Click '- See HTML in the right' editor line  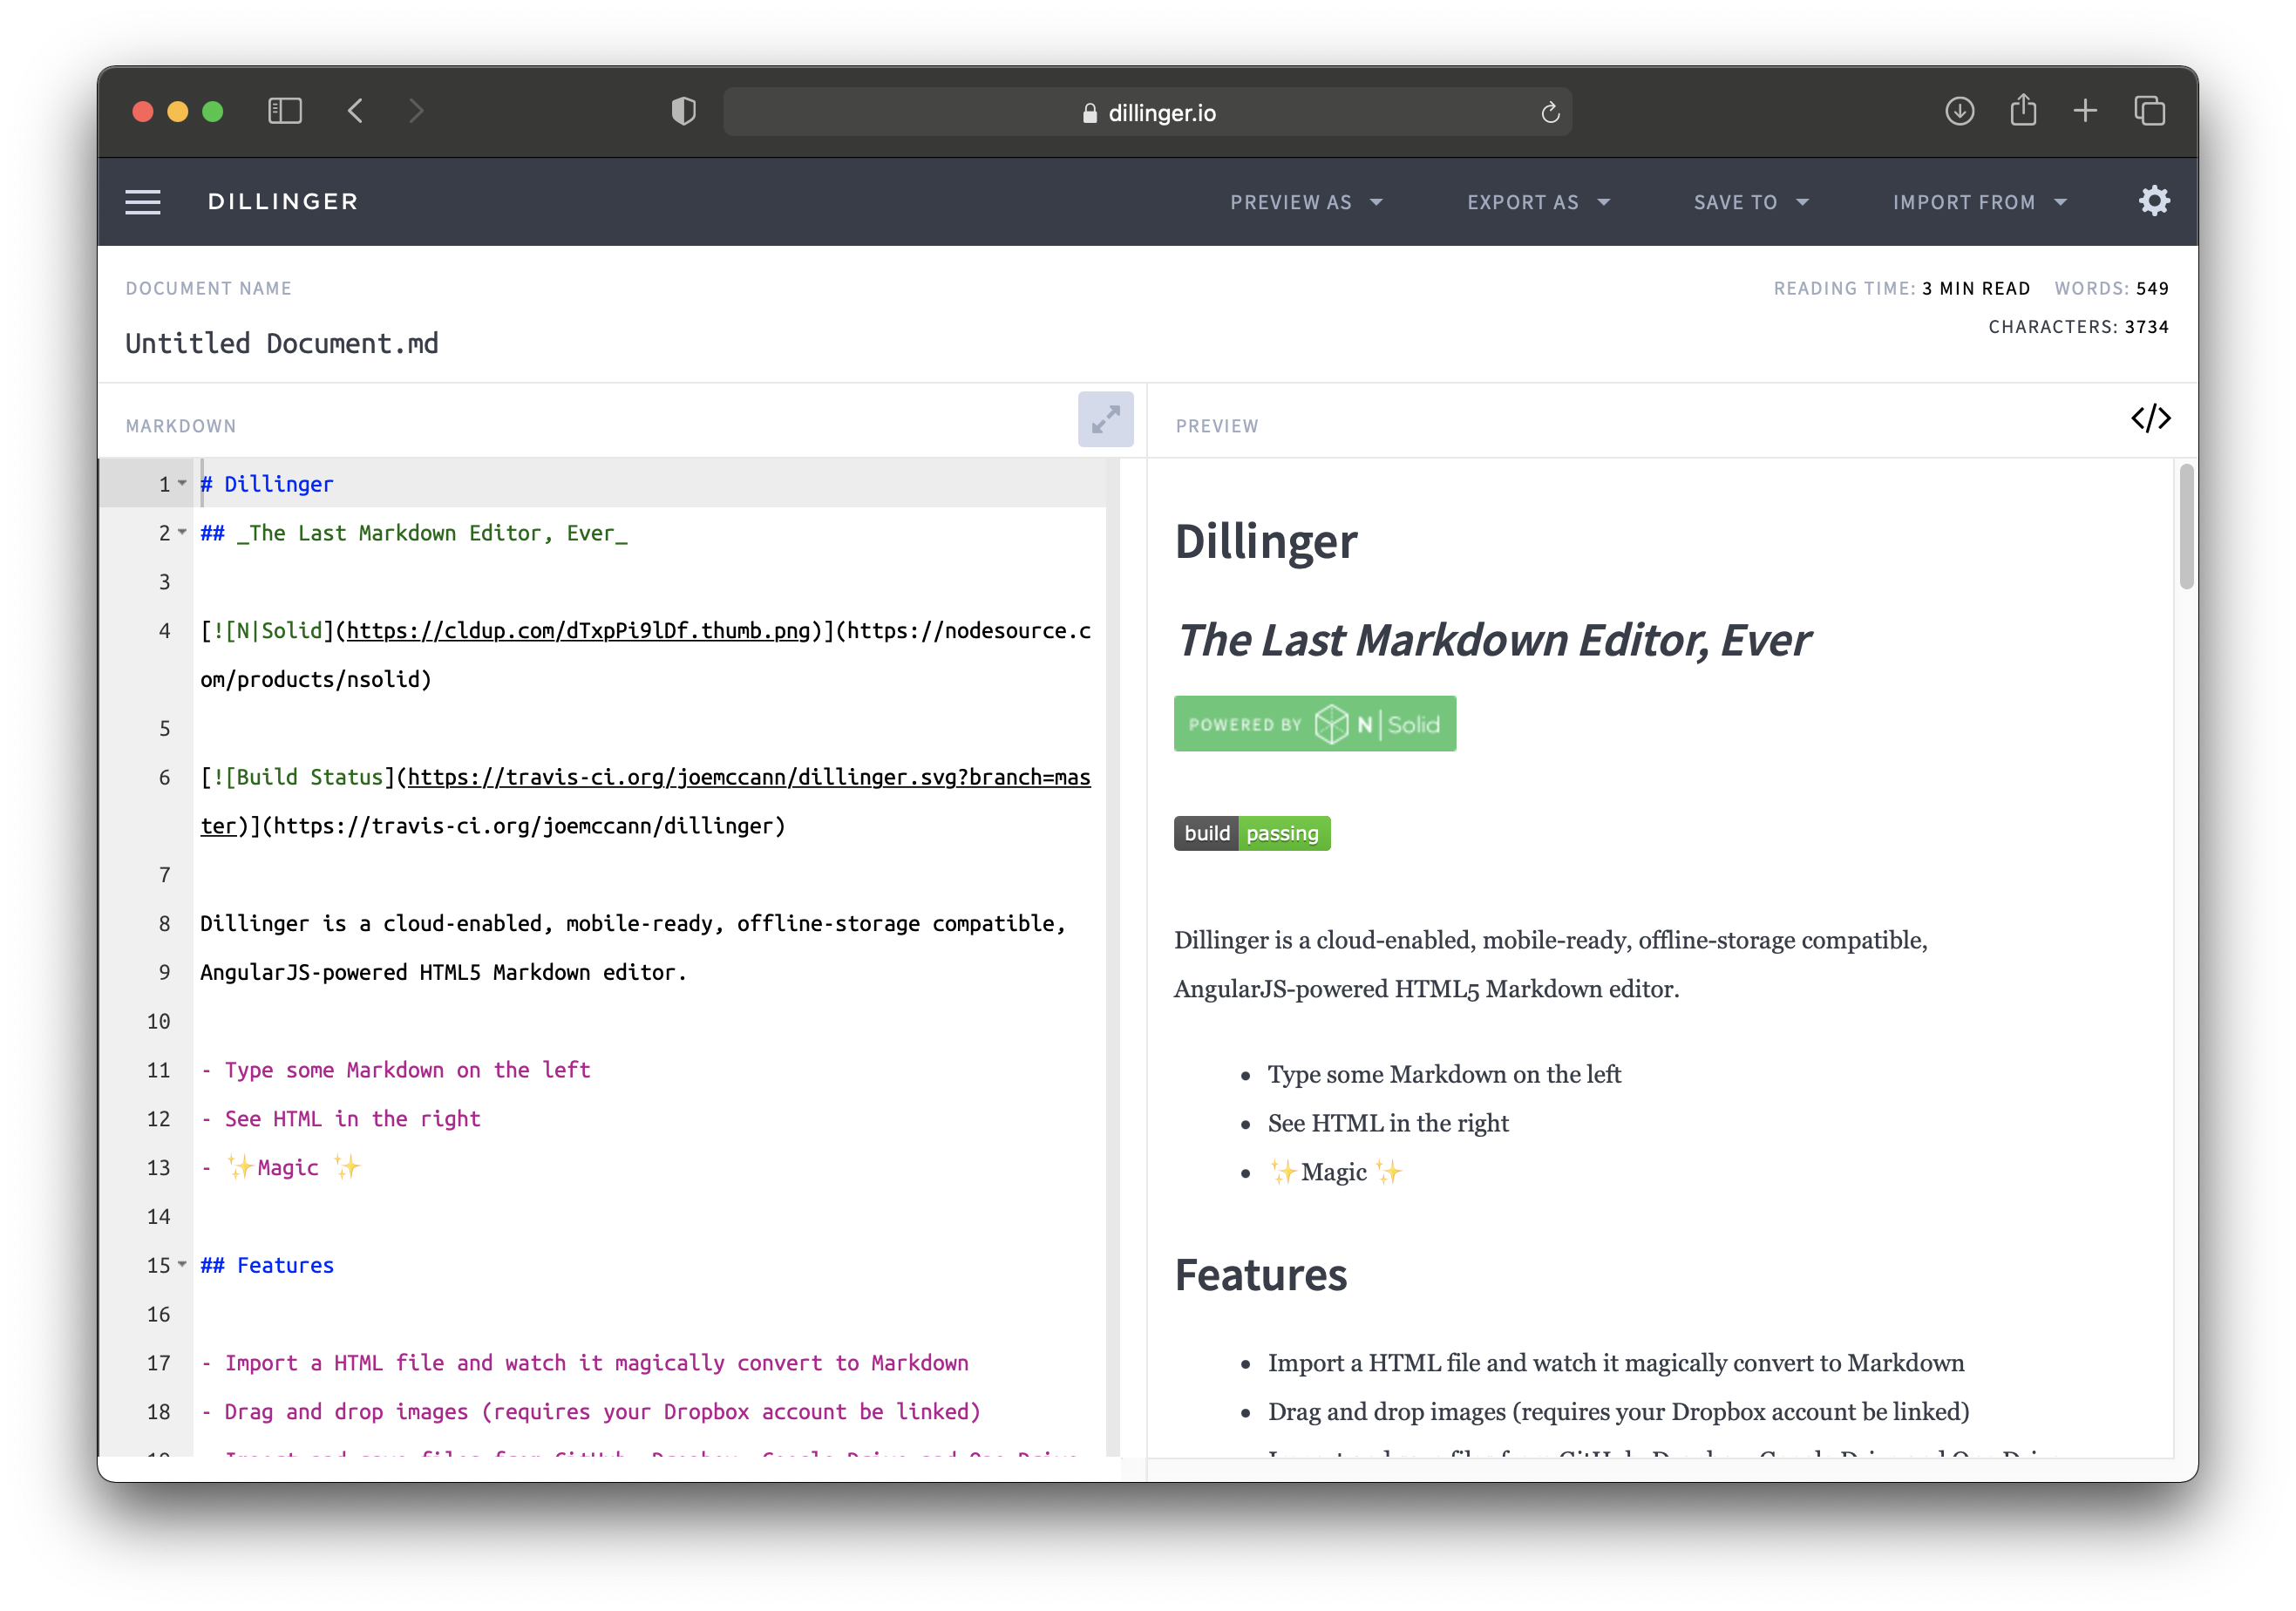(x=340, y=1119)
